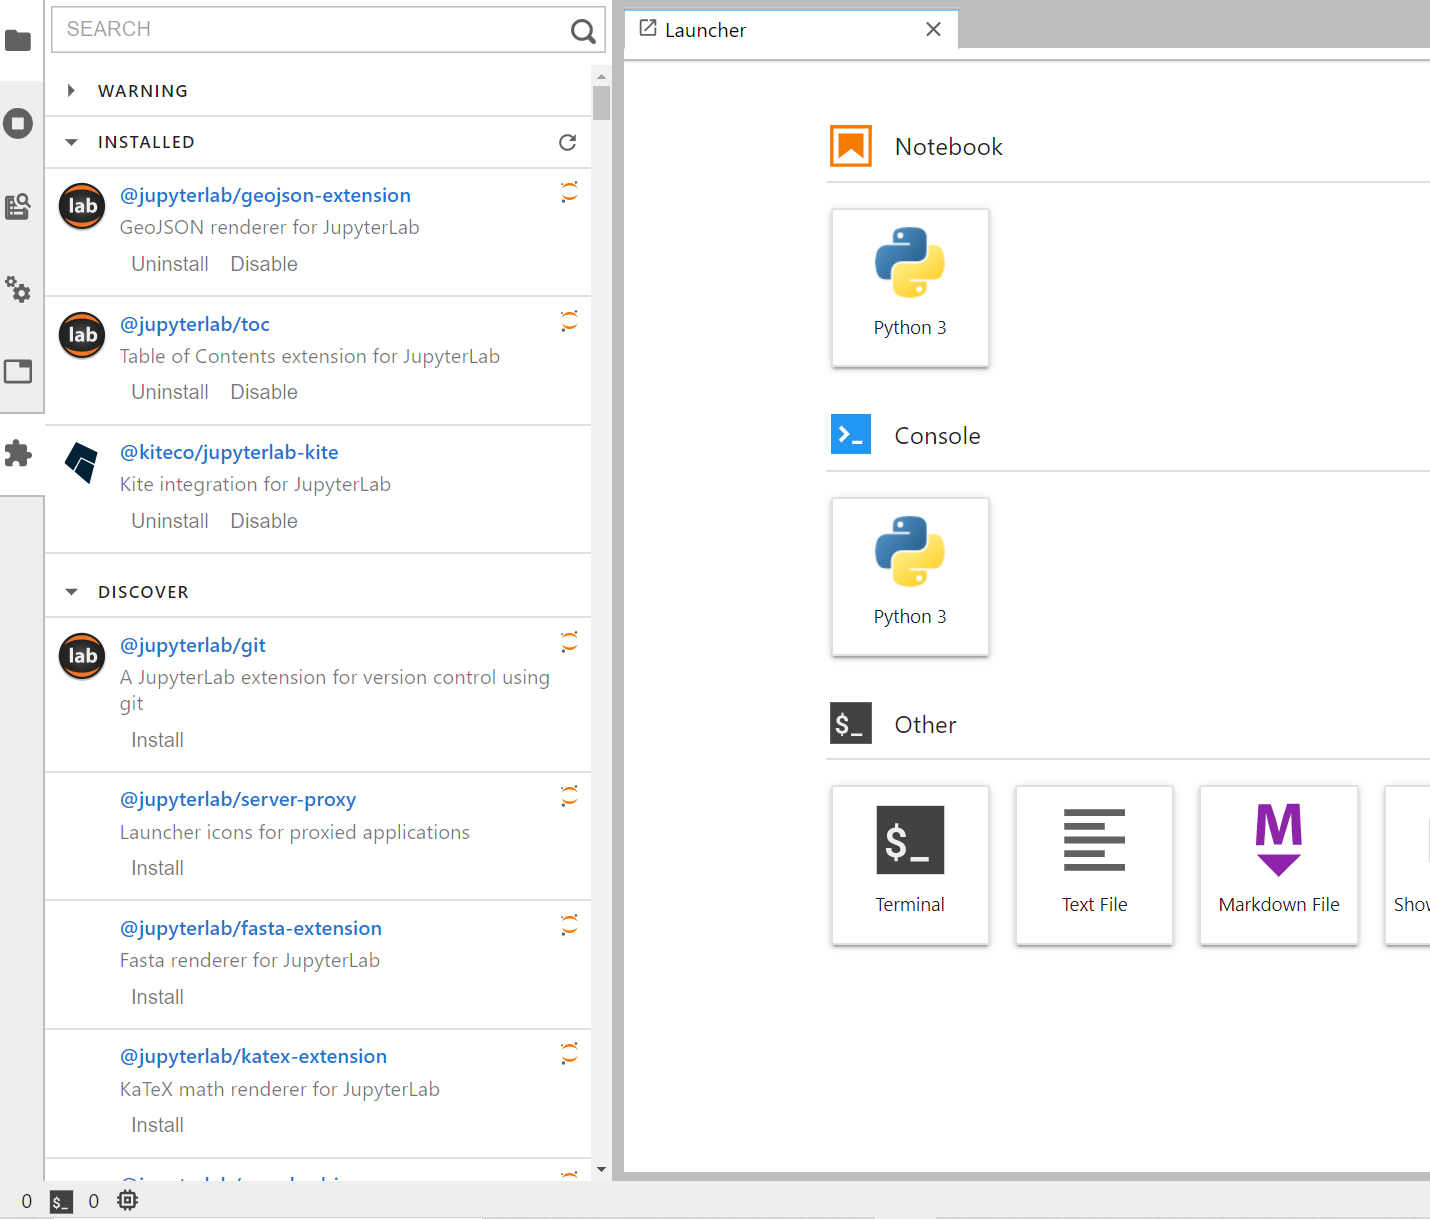1430x1219 pixels.
Task: Collapse the INSTALLED section
Action: [x=71, y=142]
